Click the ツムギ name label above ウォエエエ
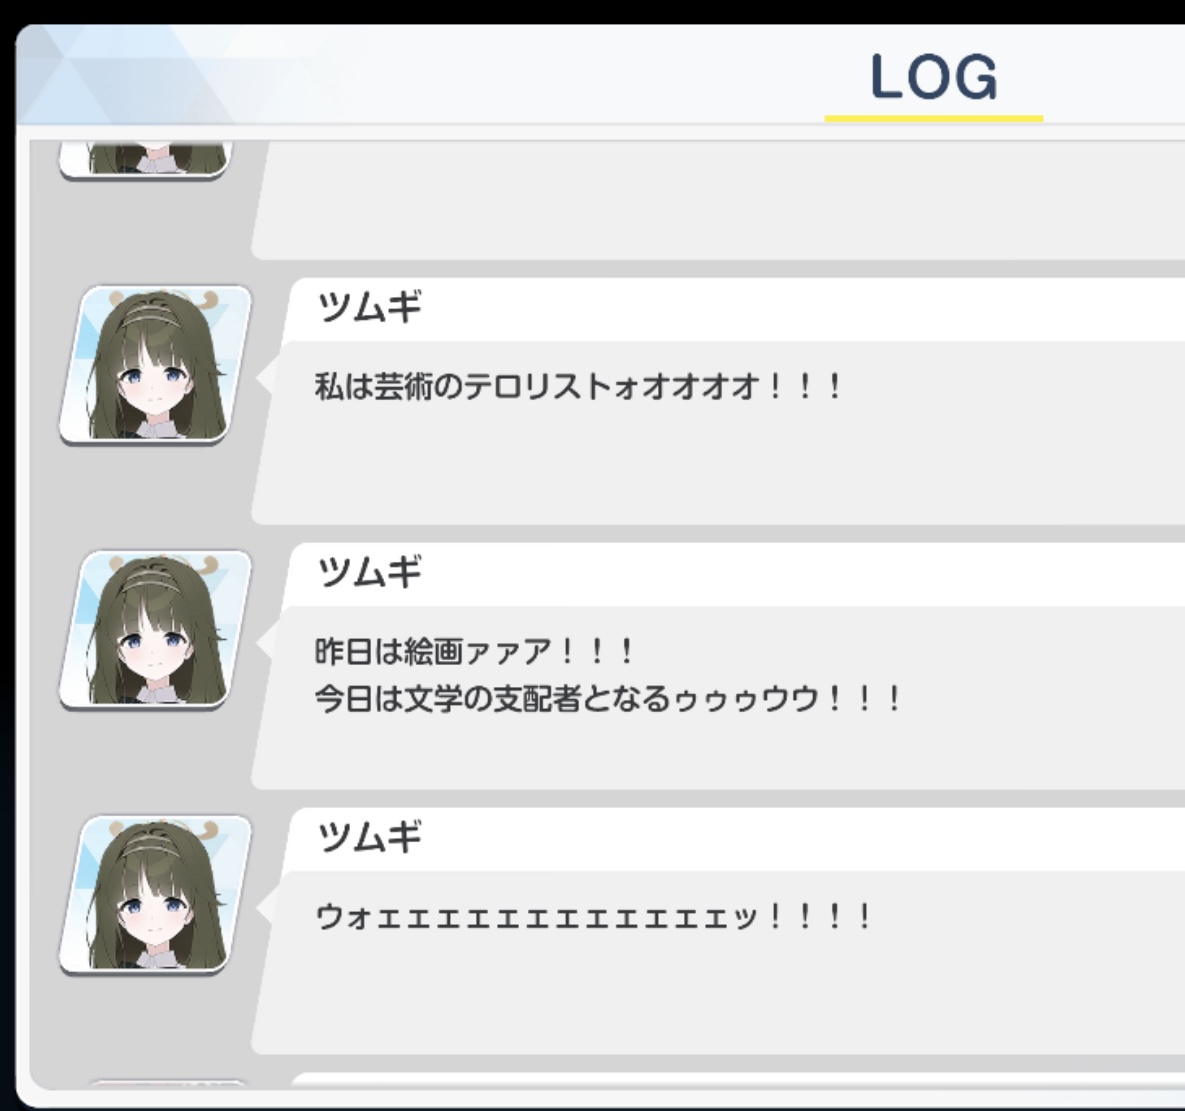1185x1111 pixels. [x=369, y=837]
